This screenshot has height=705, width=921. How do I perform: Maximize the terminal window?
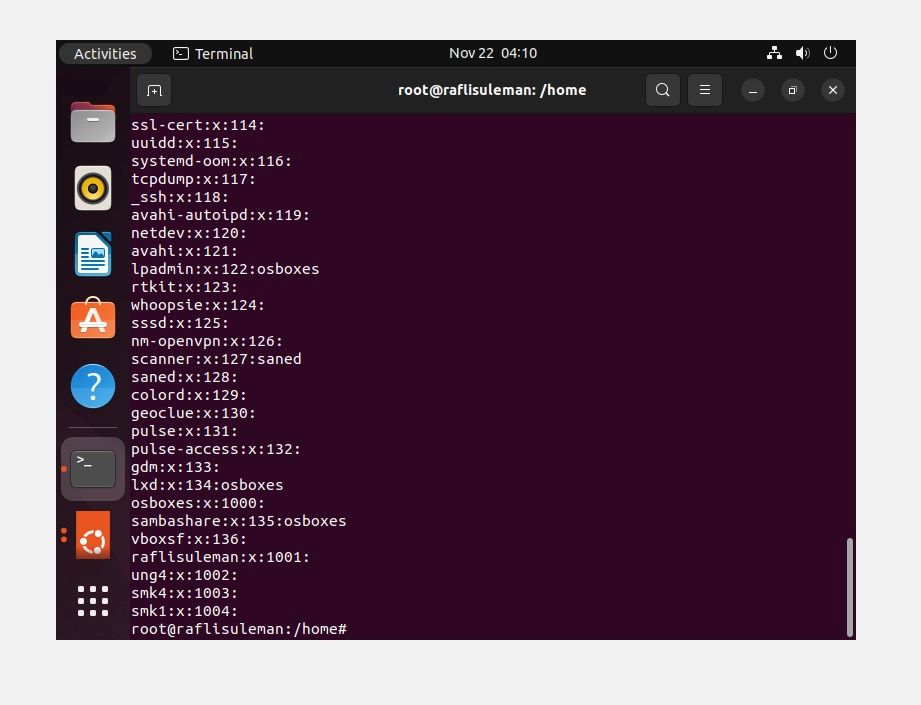pos(792,90)
